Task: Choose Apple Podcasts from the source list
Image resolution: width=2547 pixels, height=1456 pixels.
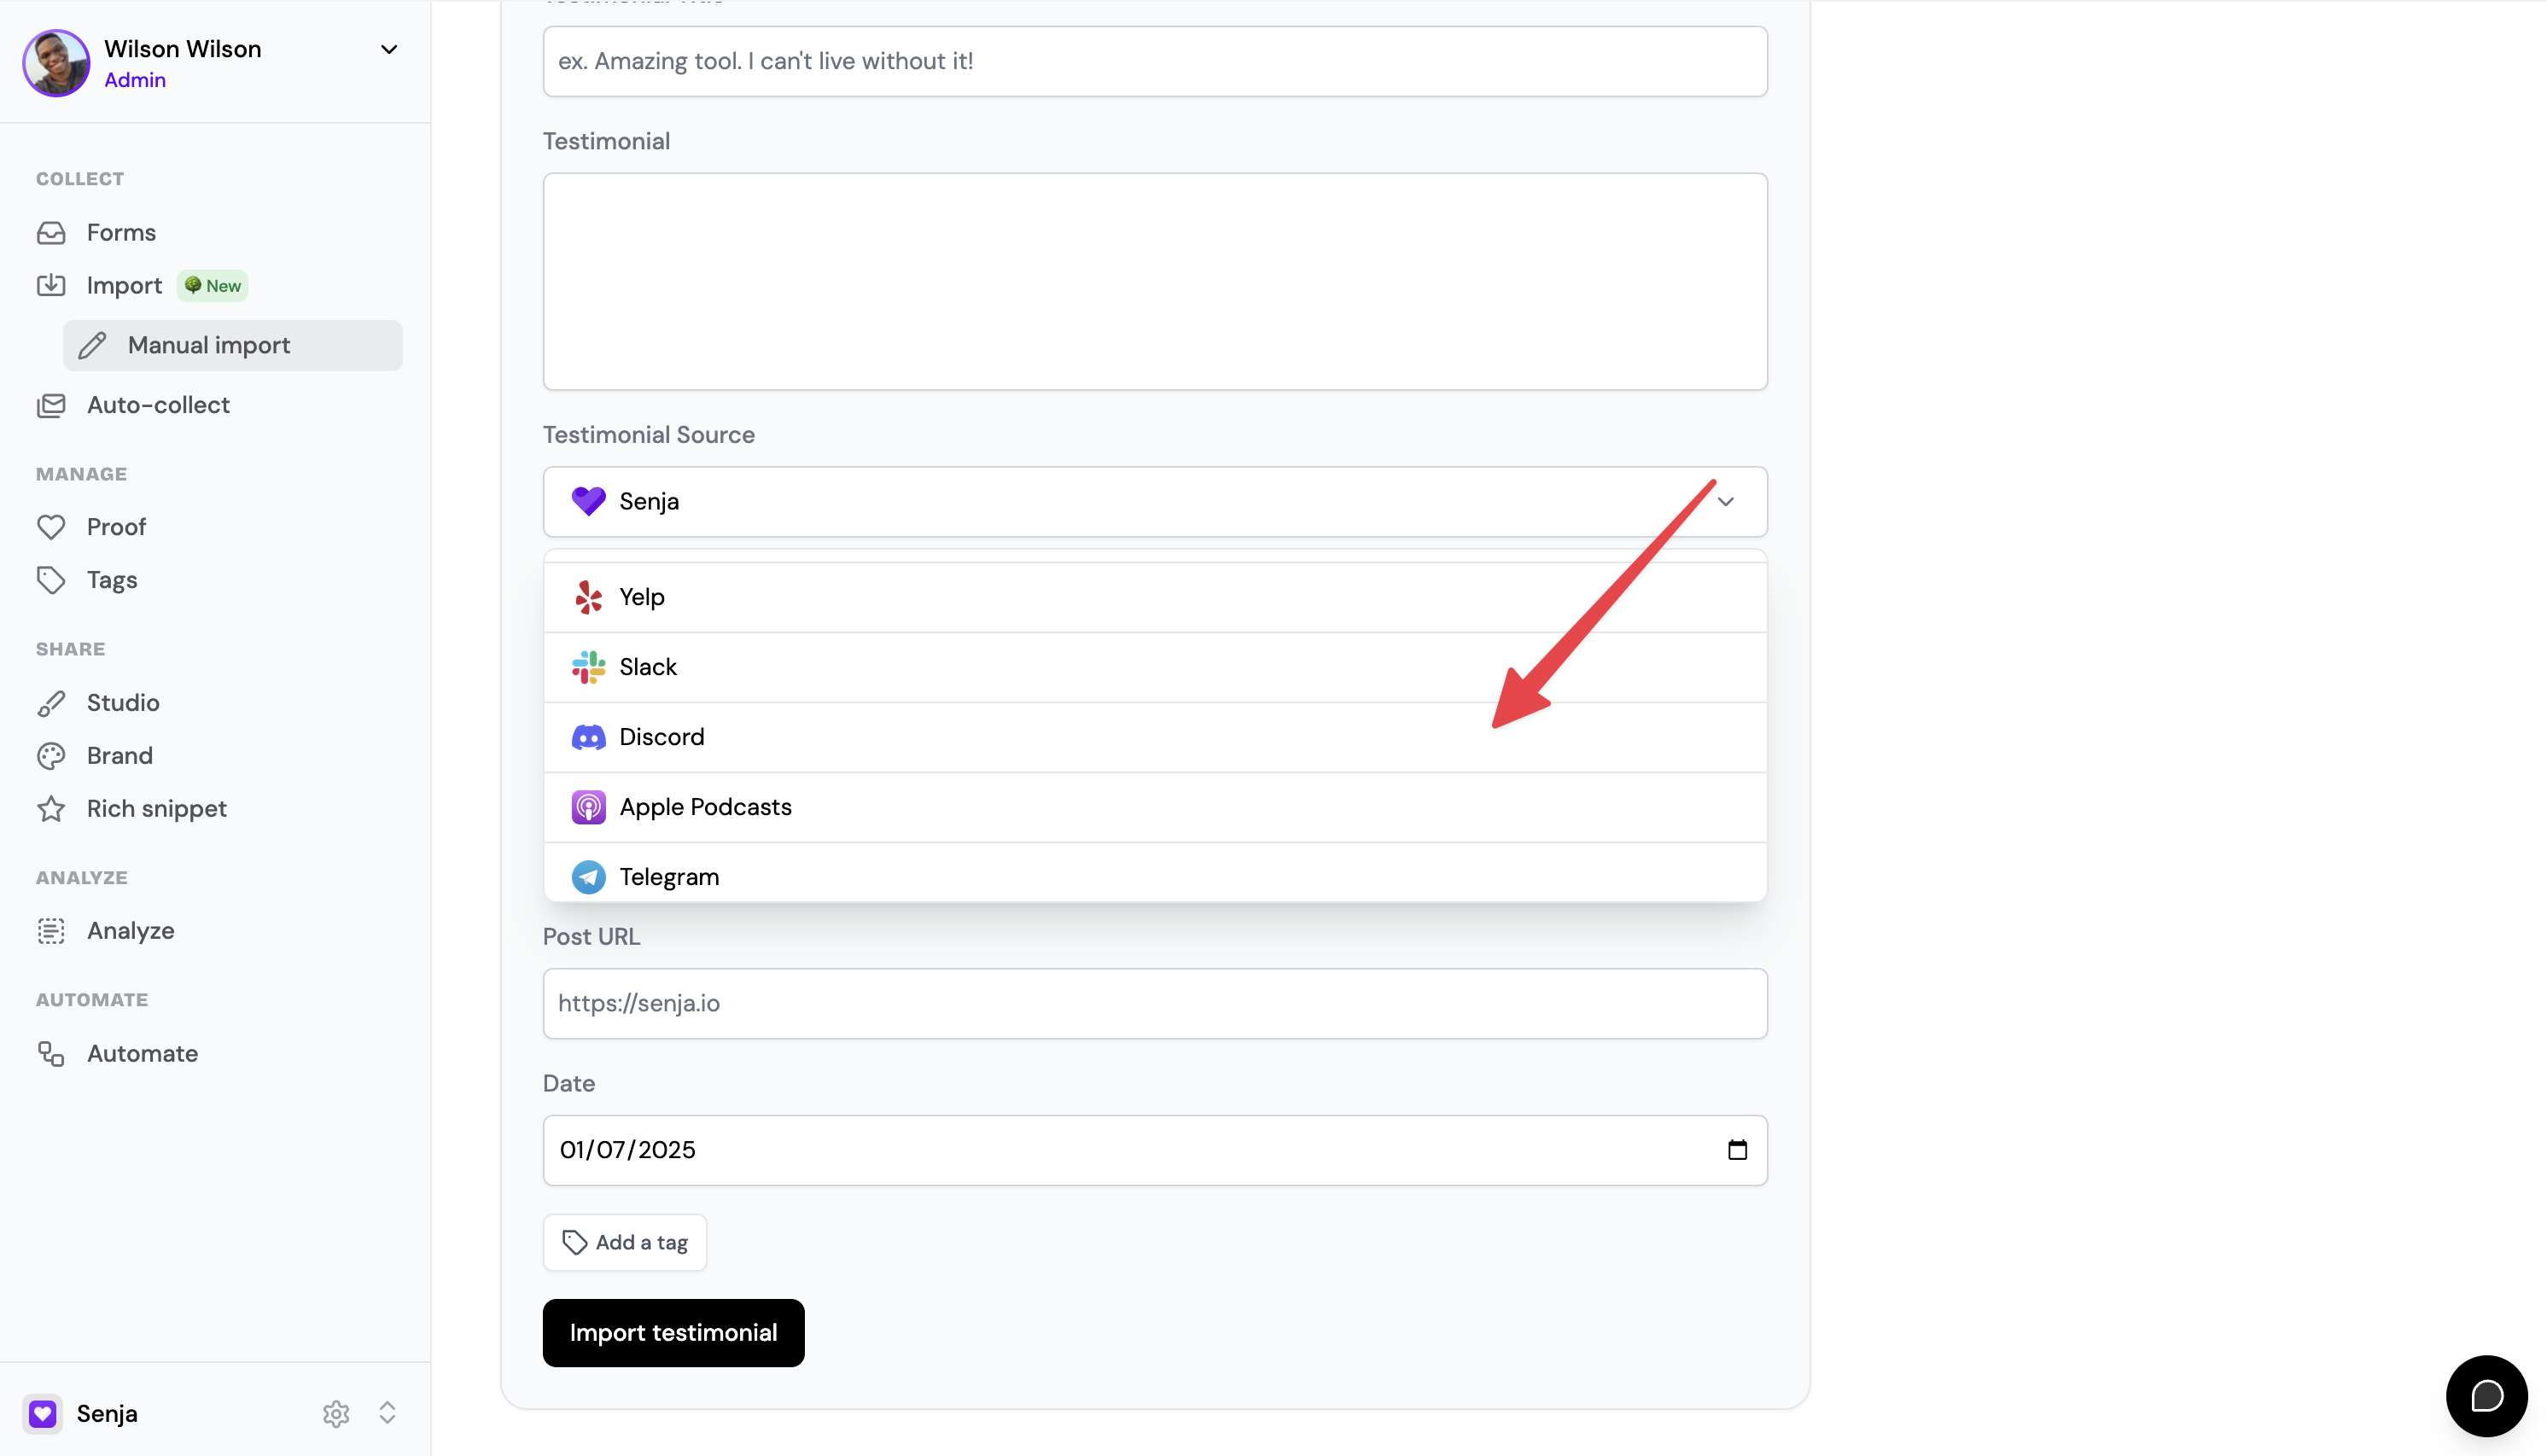Action: (x=1155, y=807)
